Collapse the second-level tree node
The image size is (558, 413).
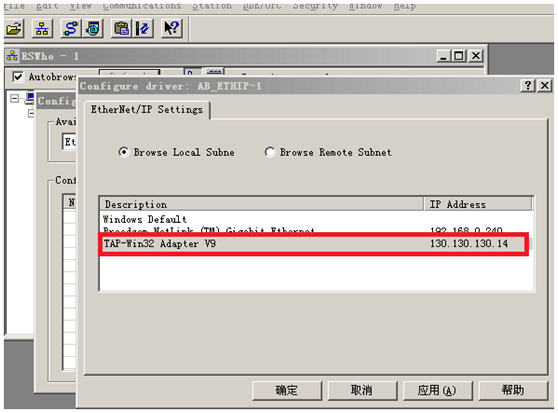coord(31,113)
